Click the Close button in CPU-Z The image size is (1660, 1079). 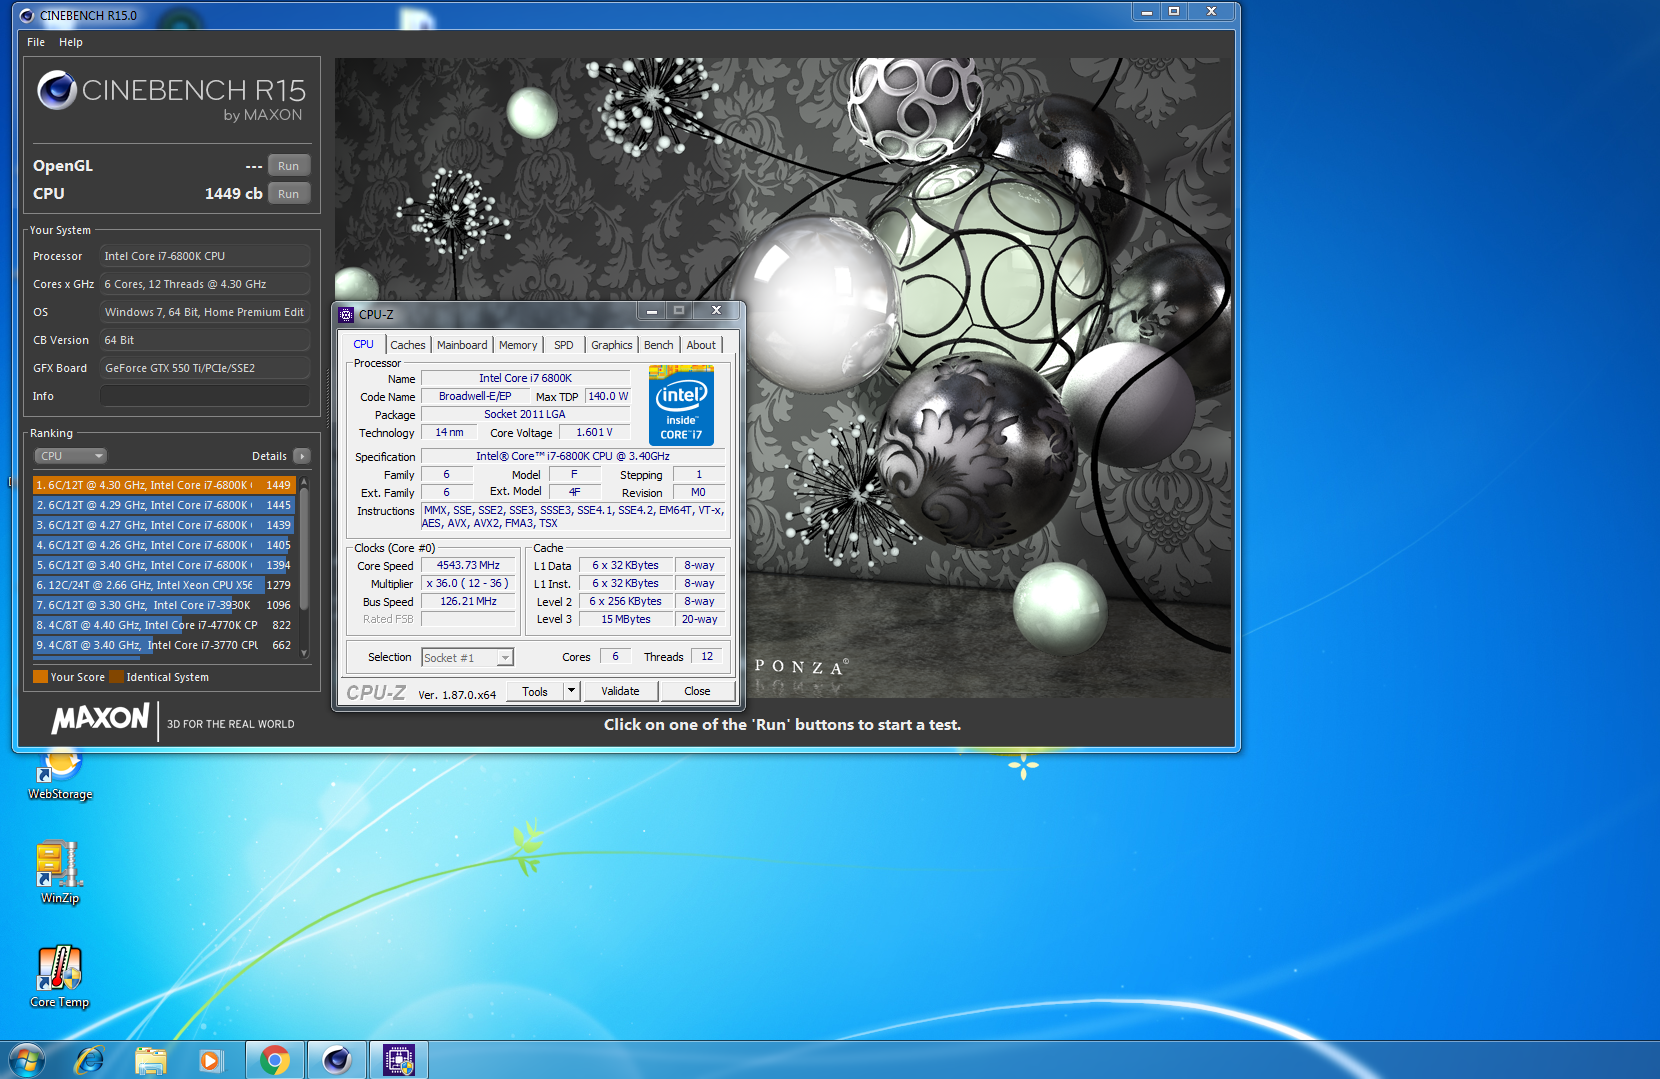[x=697, y=691]
